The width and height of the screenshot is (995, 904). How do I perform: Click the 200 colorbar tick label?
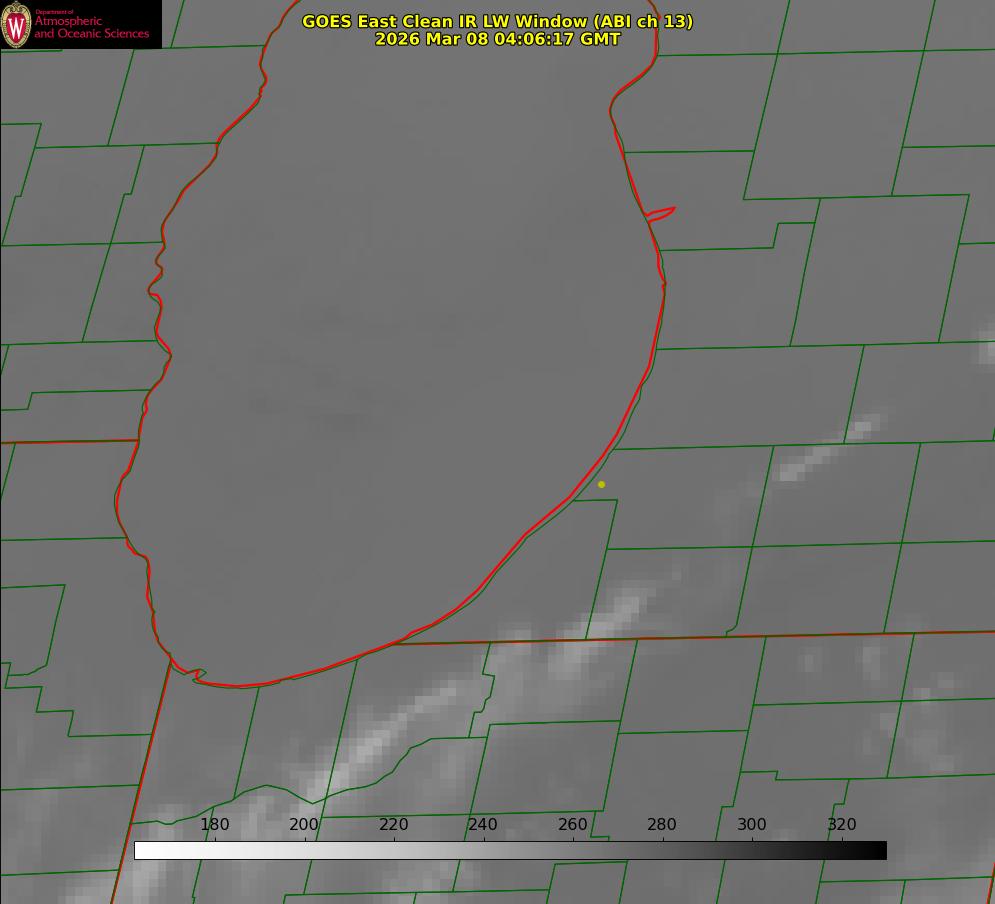pos(304,824)
